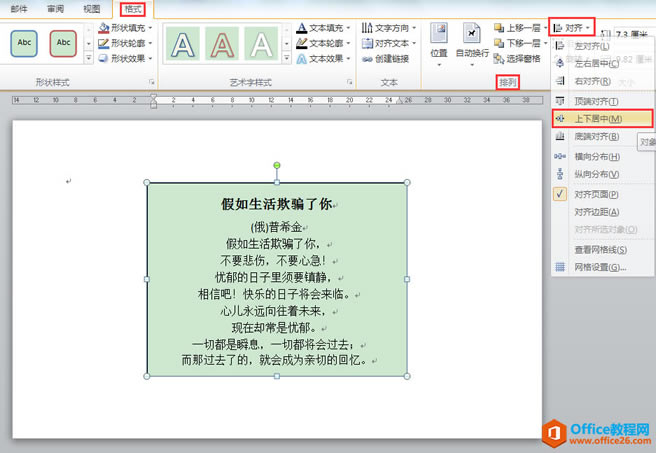Choose 左对齐(L) in the align menu
656x453 pixels.
click(602, 46)
